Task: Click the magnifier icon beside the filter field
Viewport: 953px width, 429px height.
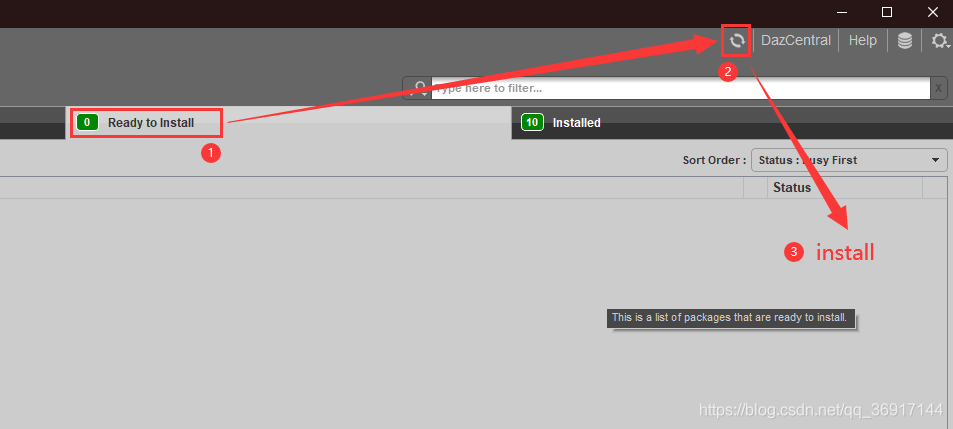Action: [417, 89]
